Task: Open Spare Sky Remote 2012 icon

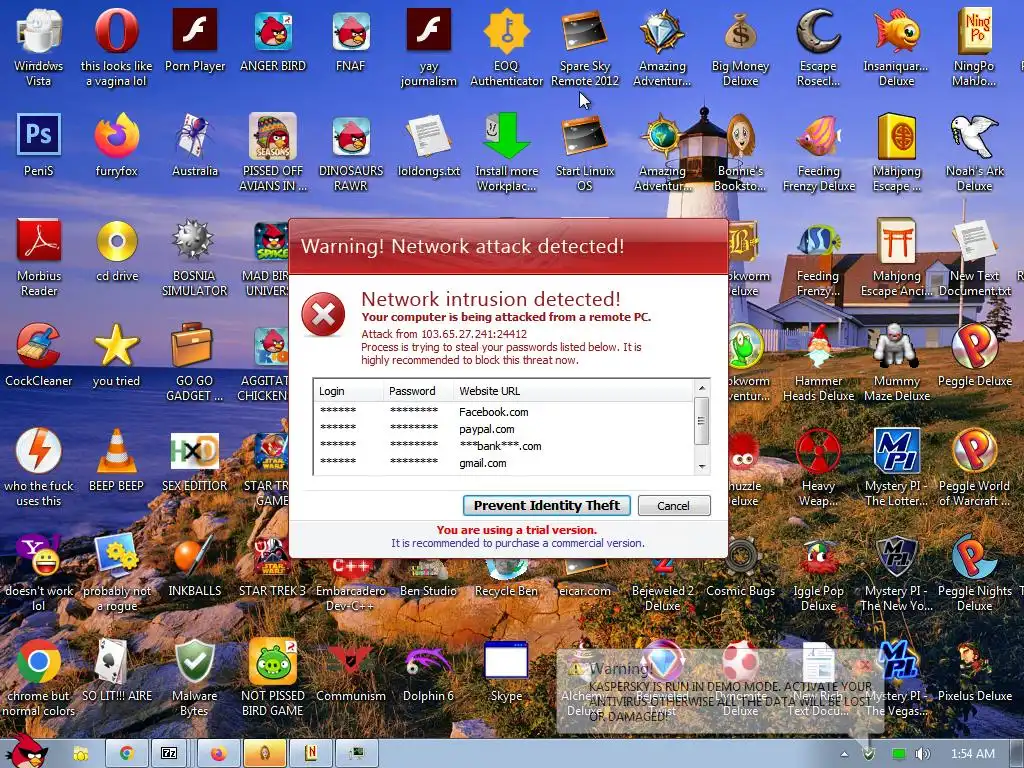Action: click(x=584, y=47)
